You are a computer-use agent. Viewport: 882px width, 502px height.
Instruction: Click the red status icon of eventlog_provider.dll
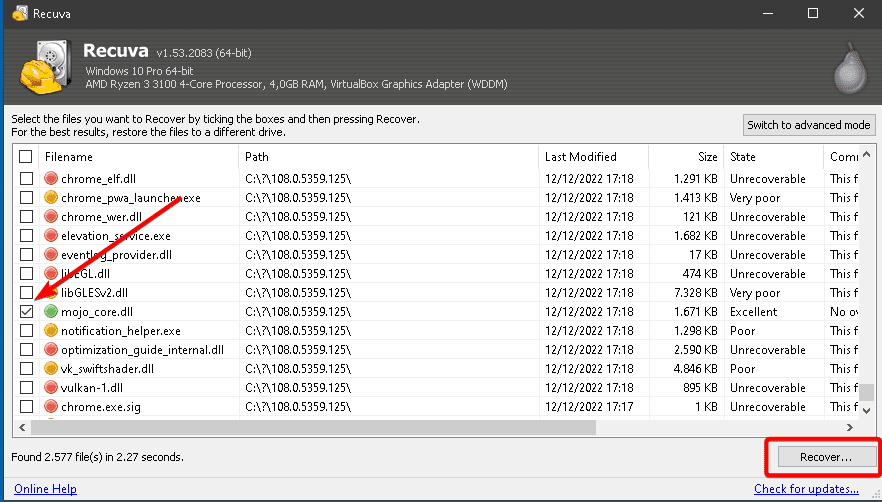[51, 254]
